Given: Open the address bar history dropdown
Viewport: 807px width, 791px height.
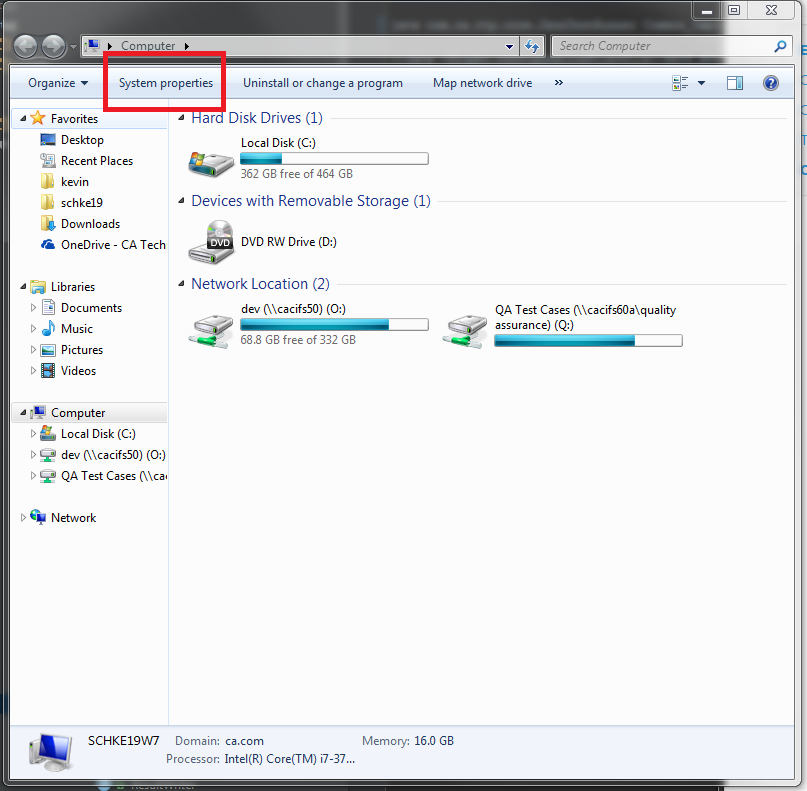Looking at the screenshot, I should click(x=509, y=46).
